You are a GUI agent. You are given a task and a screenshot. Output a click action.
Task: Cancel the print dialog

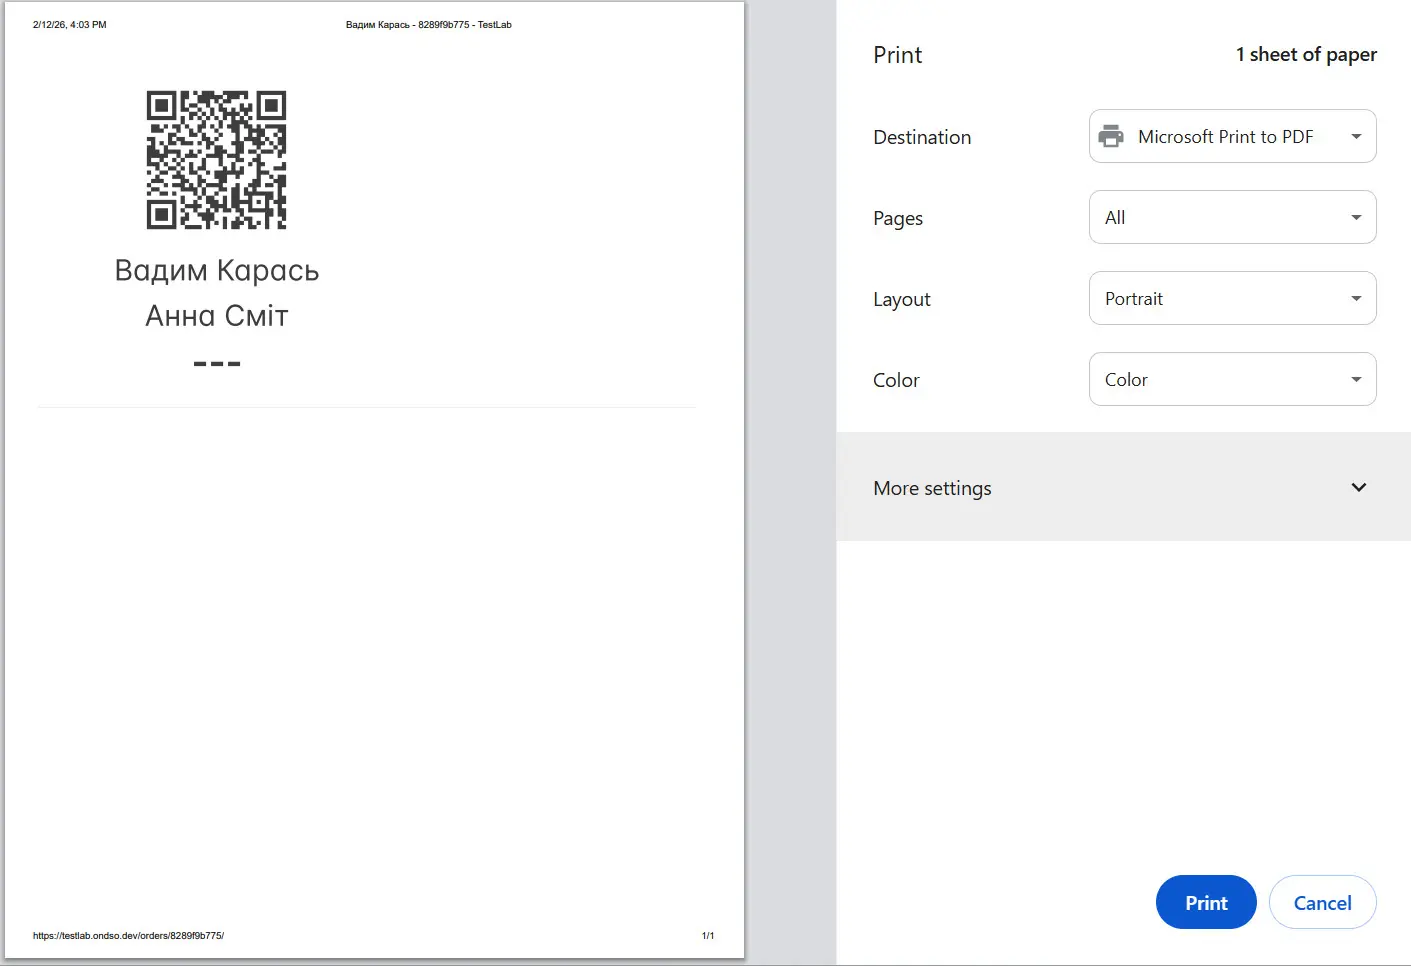click(1322, 903)
